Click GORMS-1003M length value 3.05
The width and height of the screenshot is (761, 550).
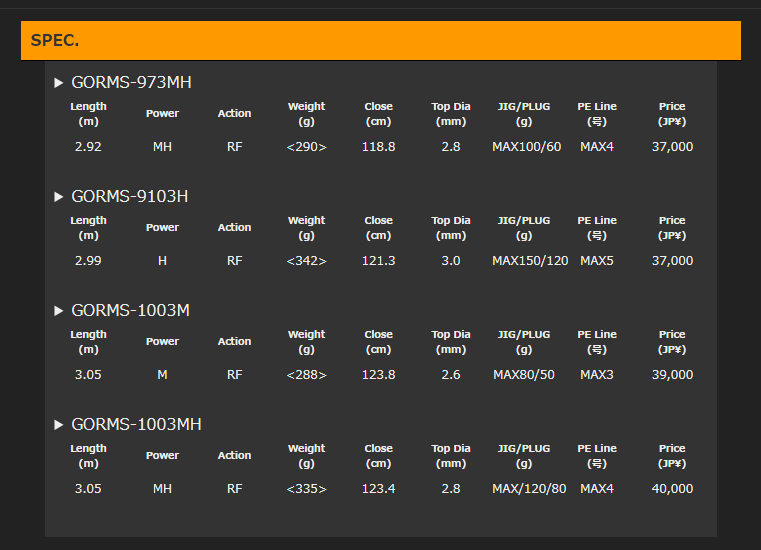tap(88, 375)
